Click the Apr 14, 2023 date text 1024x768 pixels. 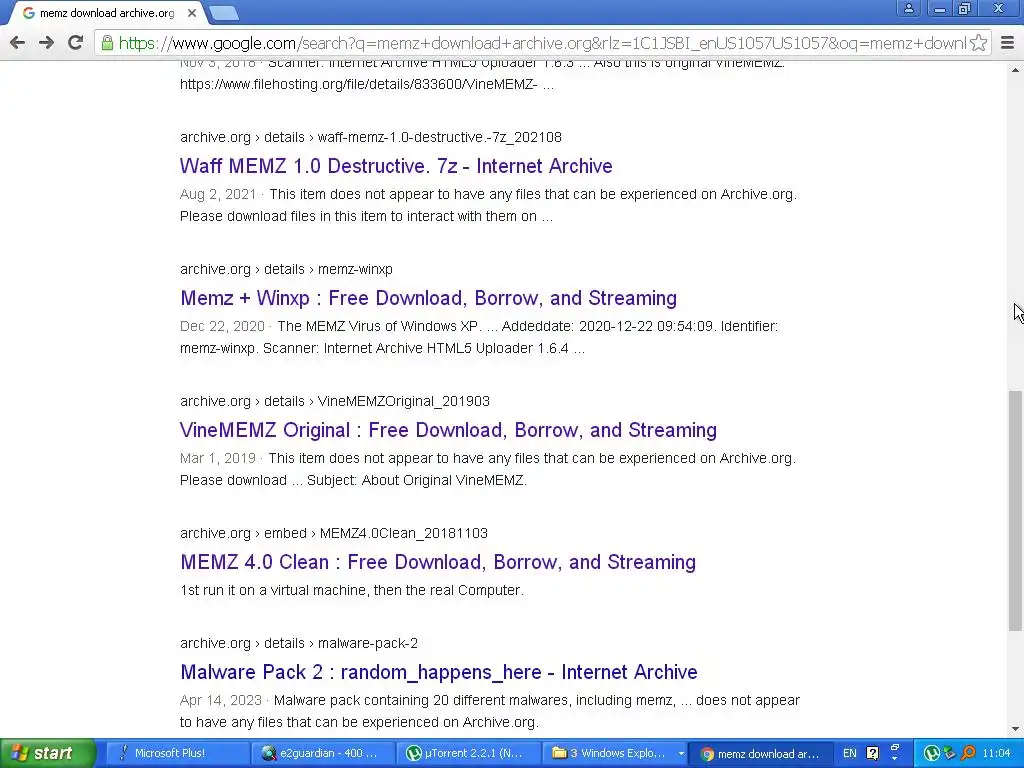point(221,700)
